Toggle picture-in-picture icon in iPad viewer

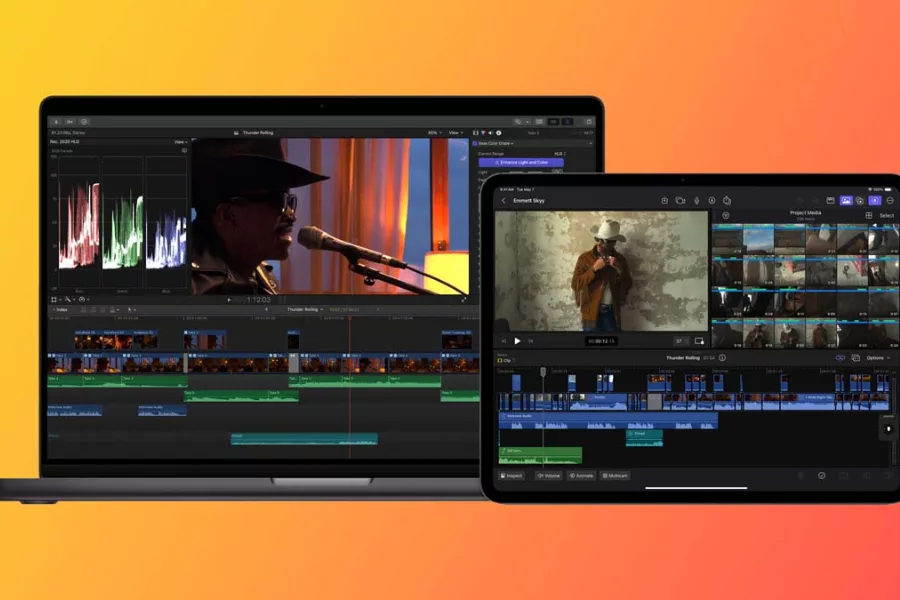point(699,341)
